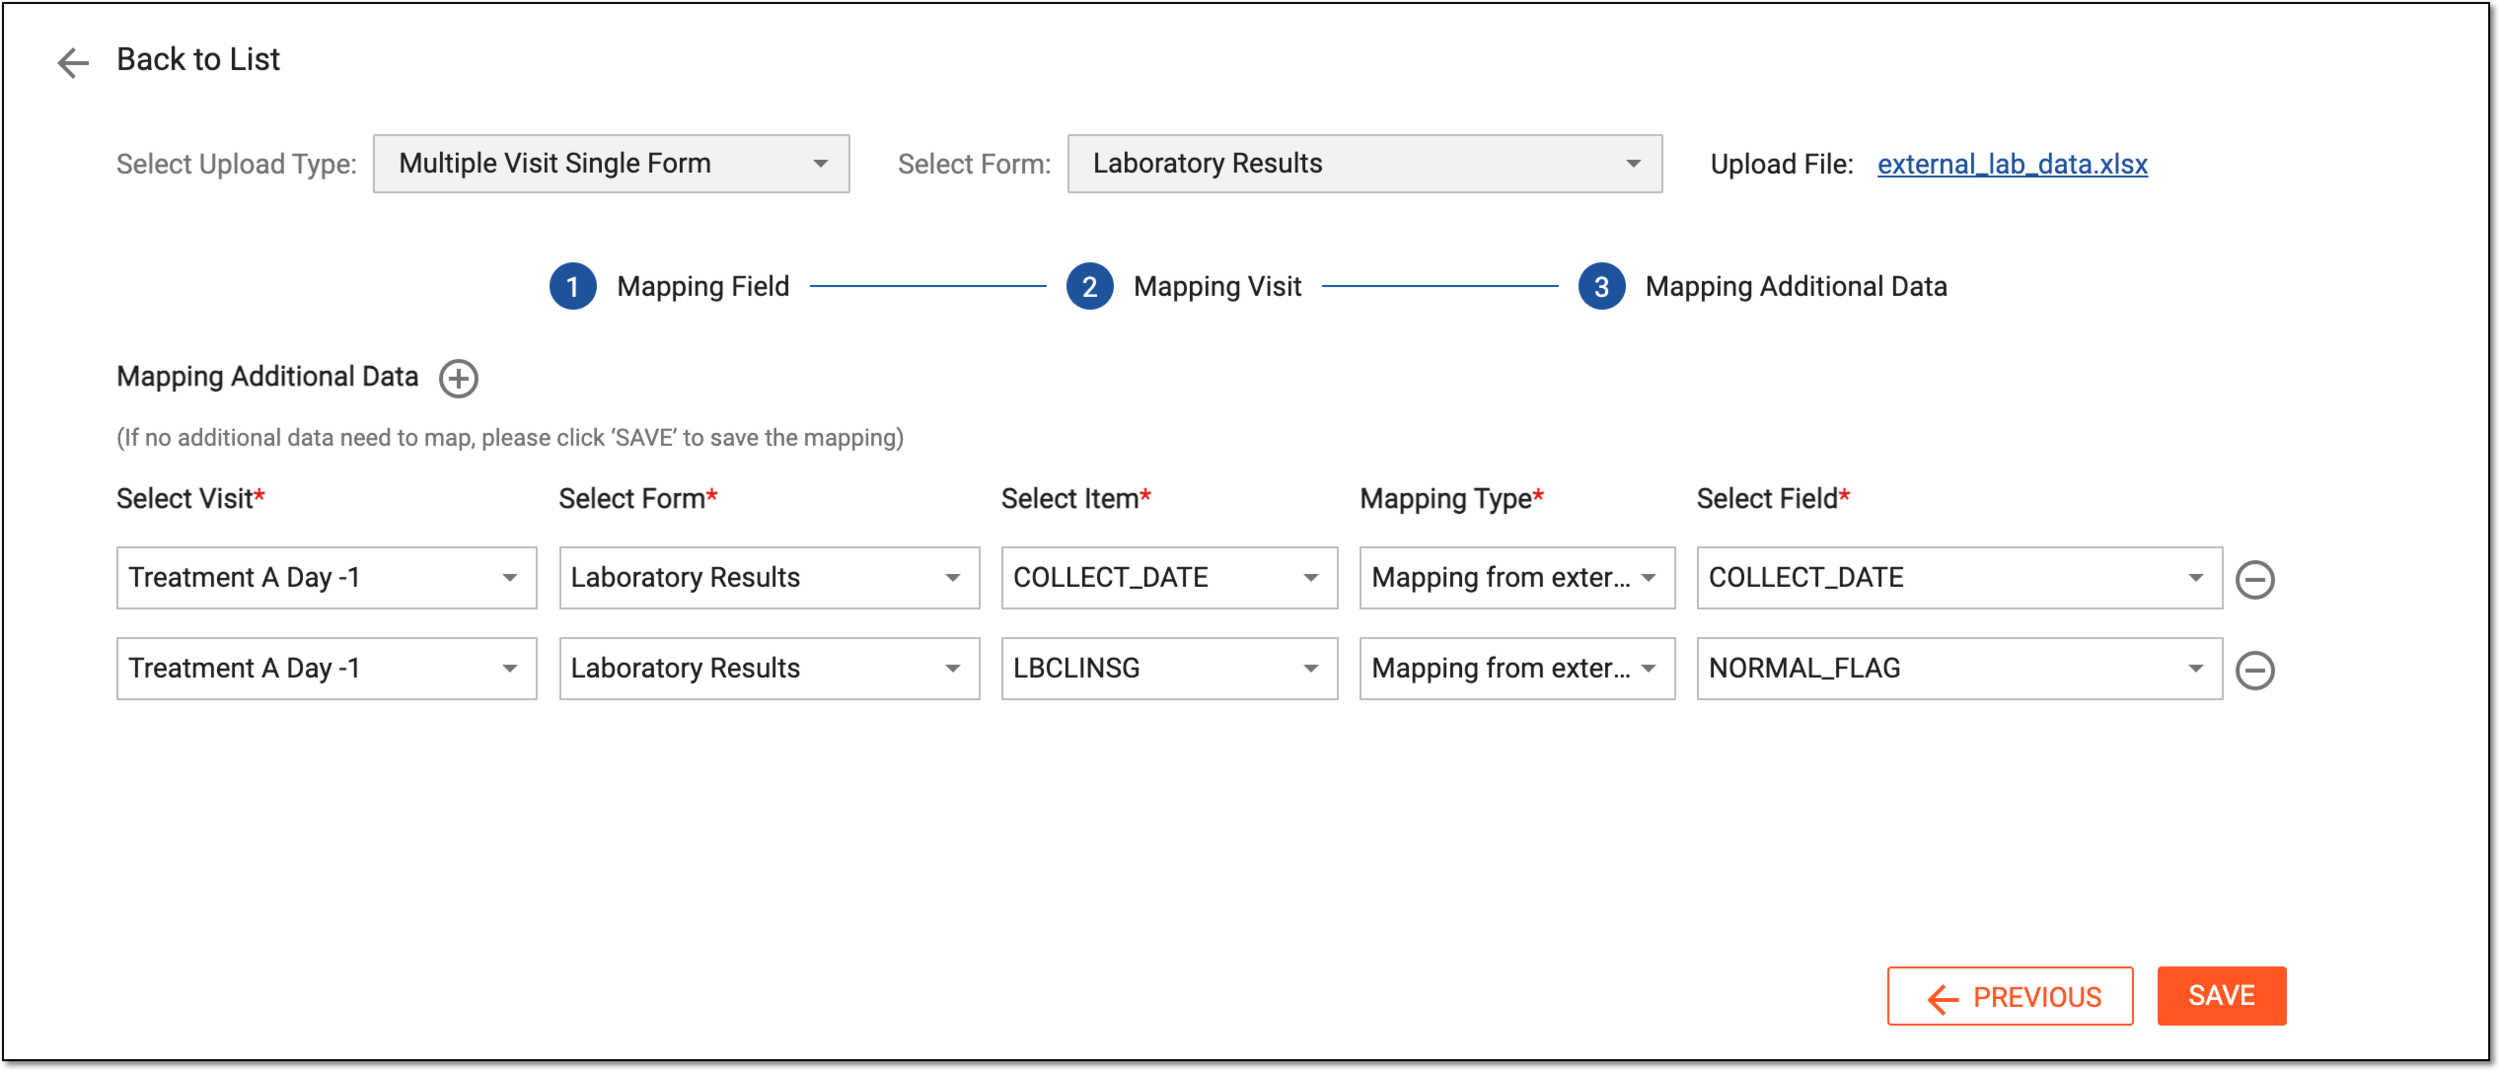Click the Mapping Additional Data section heading
Viewport: 2500px width, 1071px height.
[267, 377]
